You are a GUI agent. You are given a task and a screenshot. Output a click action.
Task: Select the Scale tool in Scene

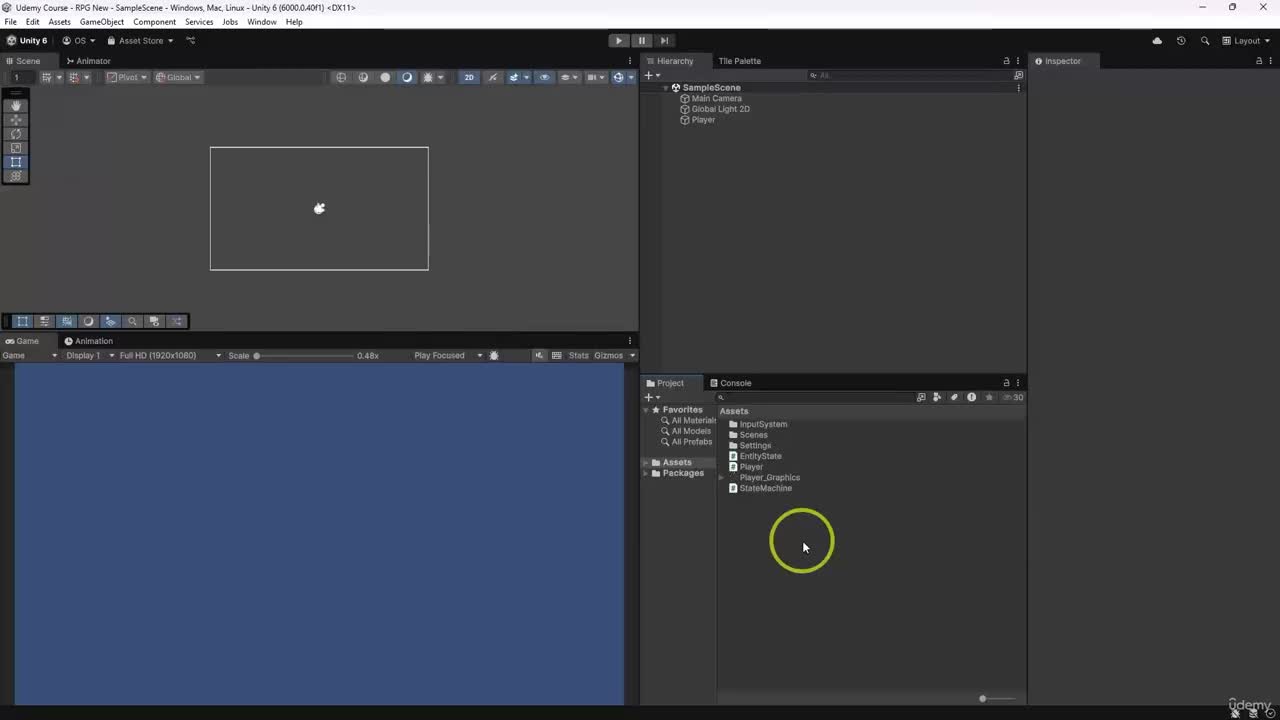16,148
